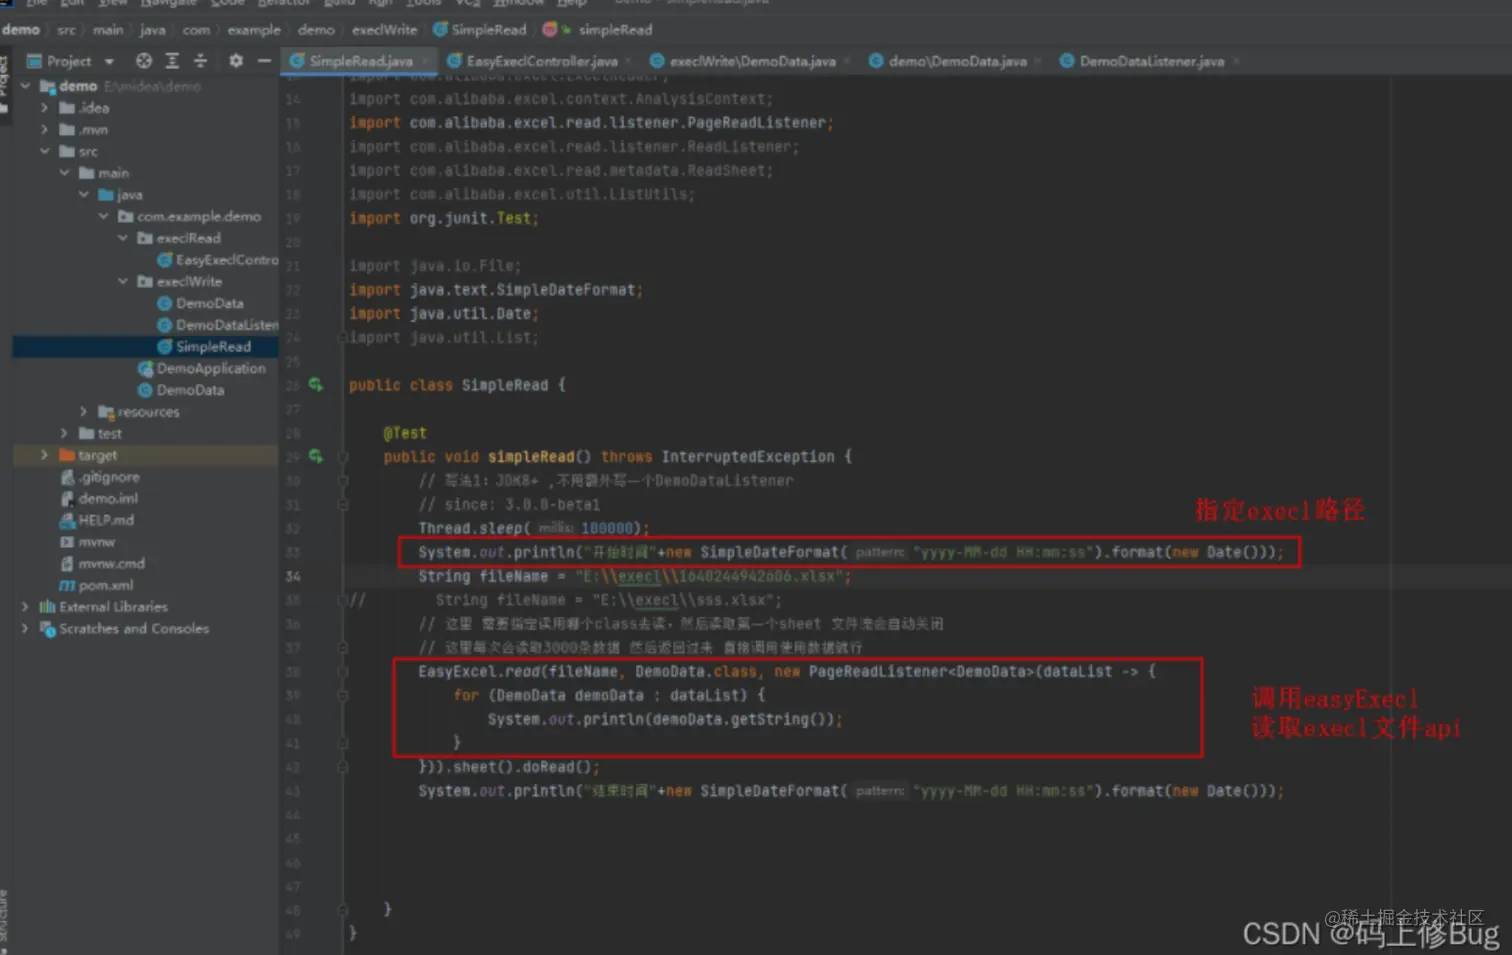Collapse the demo root project node
The width and height of the screenshot is (1512, 955).
26,86
